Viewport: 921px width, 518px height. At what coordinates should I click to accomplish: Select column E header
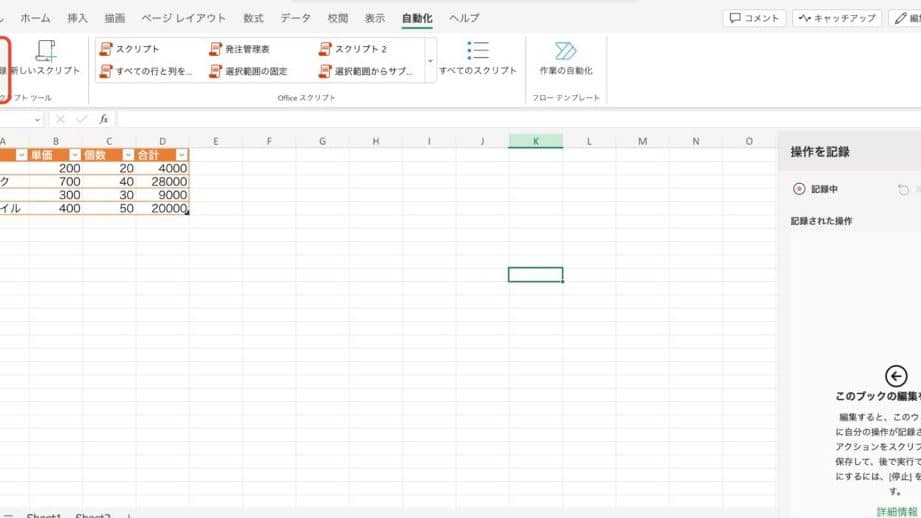click(x=216, y=141)
